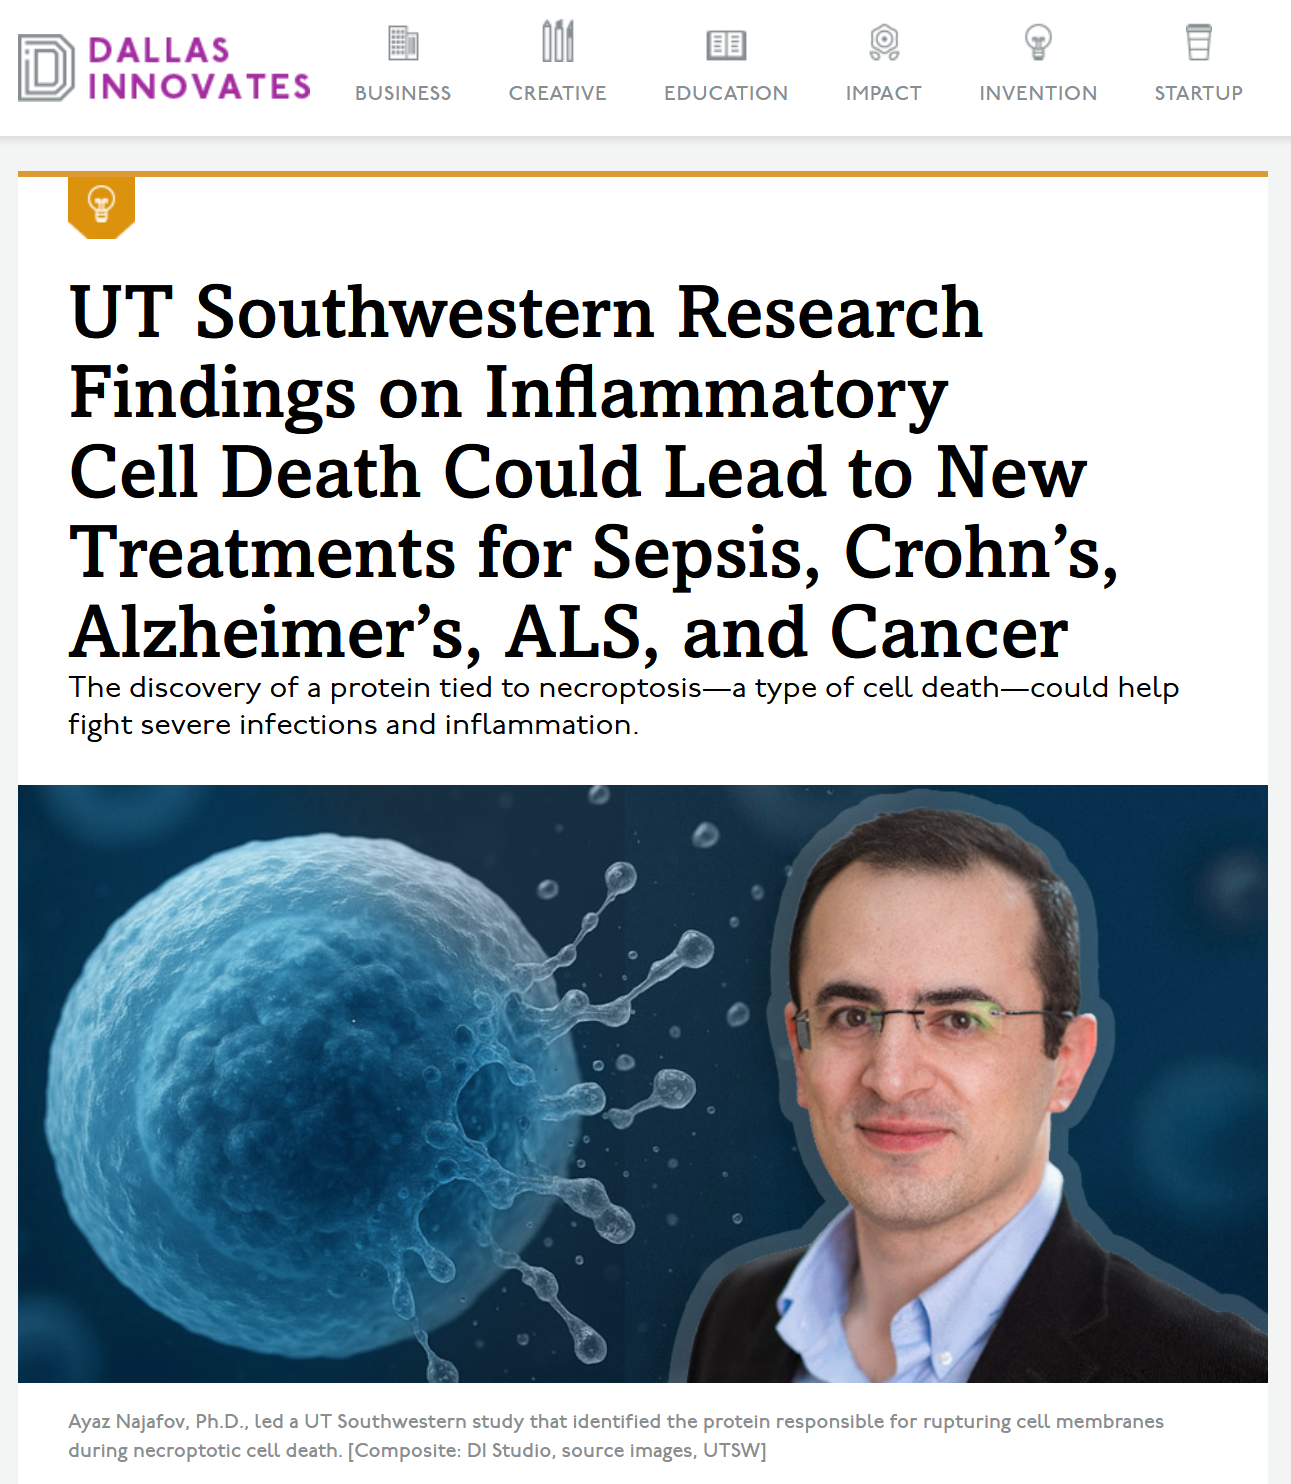This screenshot has width=1291, height=1484.
Task: Select the Impact navigation label
Action: coord(883,93)
